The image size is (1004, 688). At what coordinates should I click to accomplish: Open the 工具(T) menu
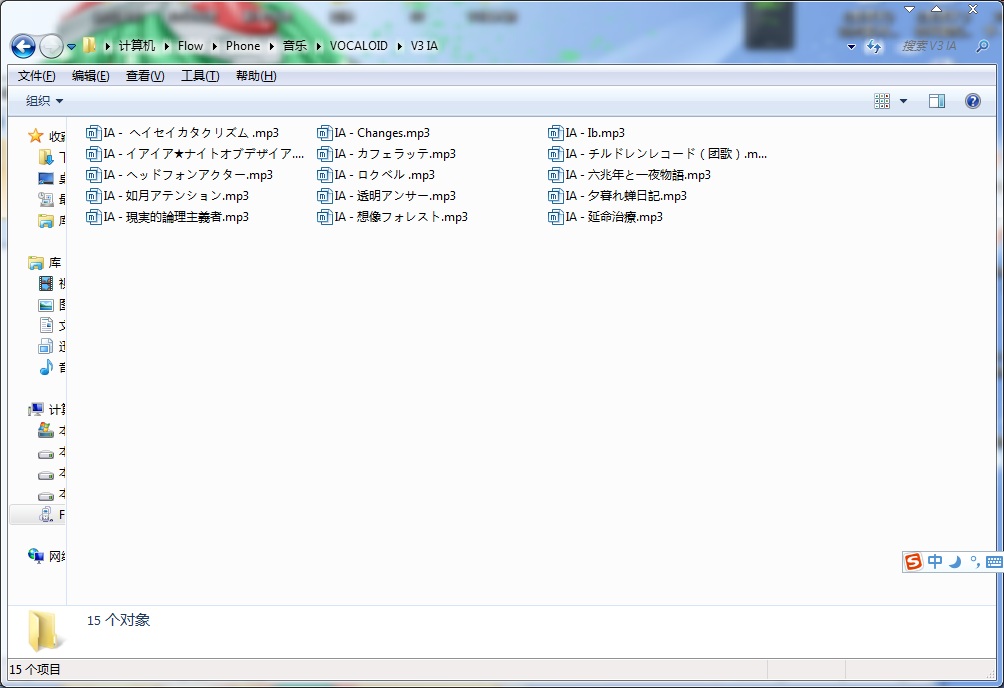click(x=200, y=76)
